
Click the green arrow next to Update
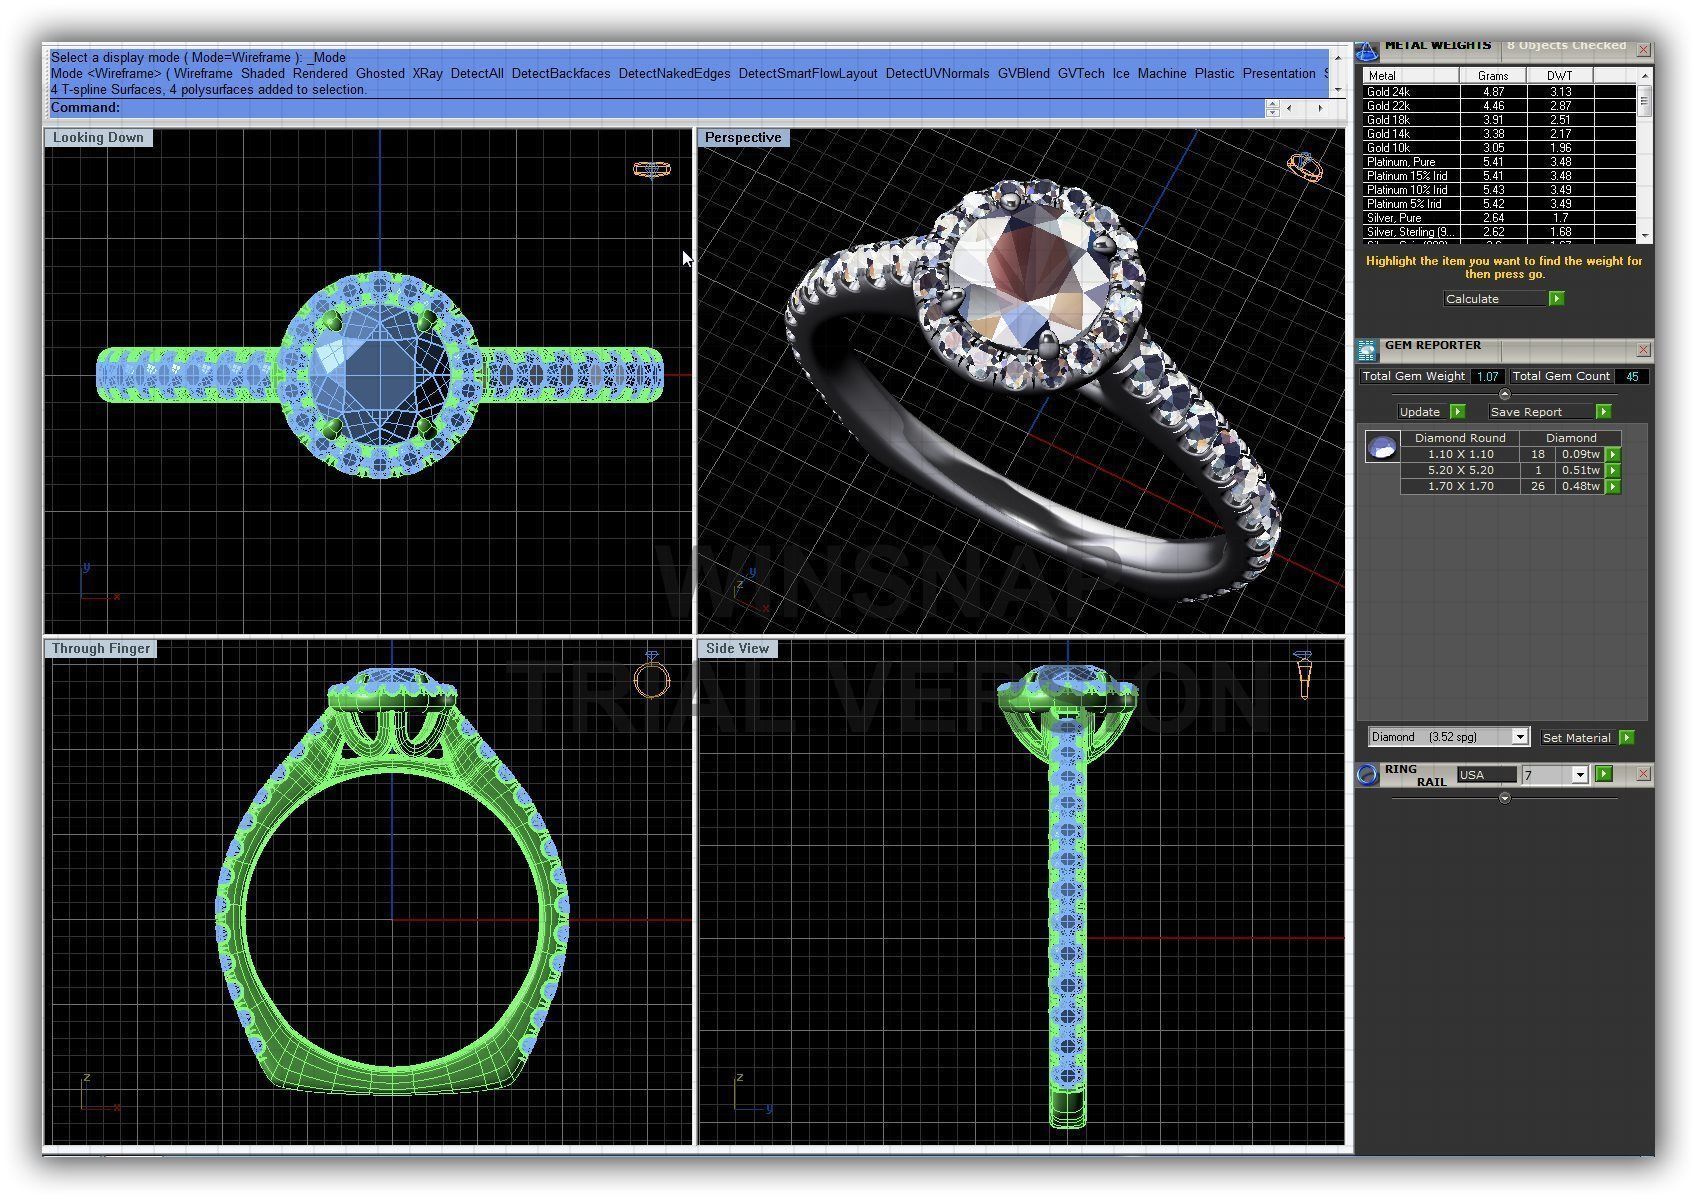tap(1457, 412)
